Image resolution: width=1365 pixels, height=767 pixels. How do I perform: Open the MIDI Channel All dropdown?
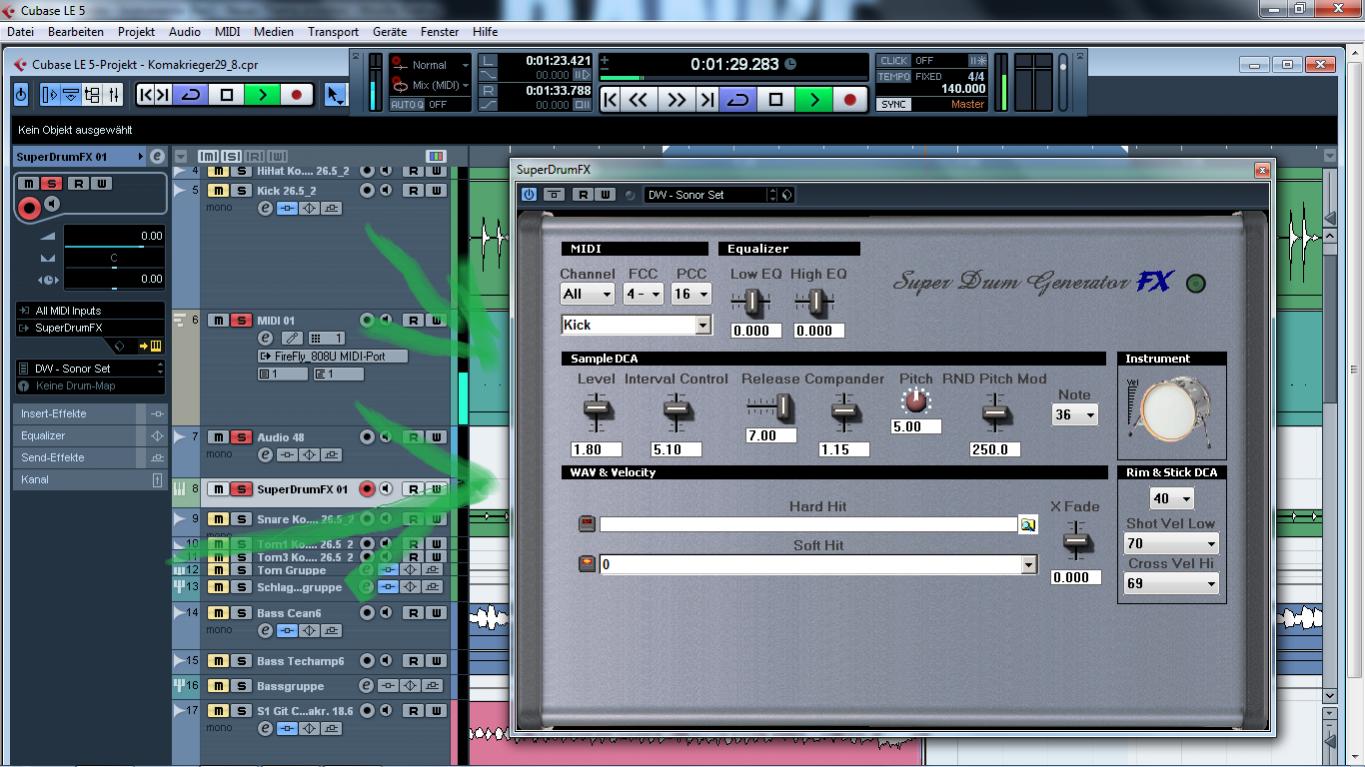click(x=588, y=294)
